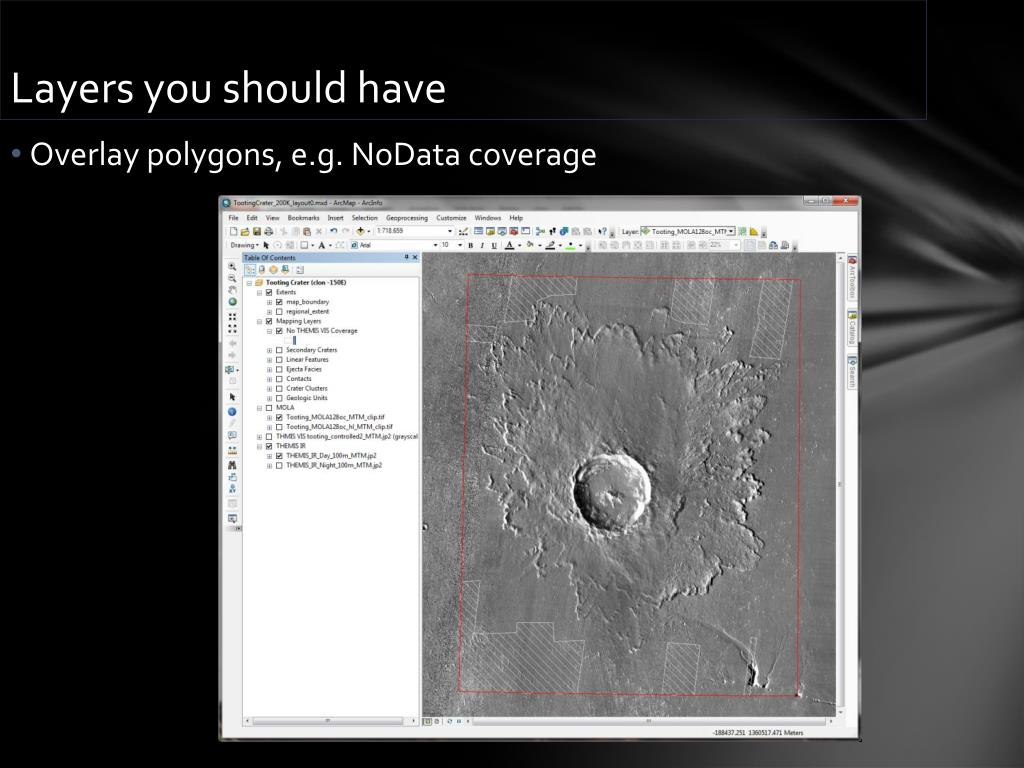Viewport: 1024px width, 768px height.
Task: Toggle map_boundary layer visibility
Action: [280, 302]
